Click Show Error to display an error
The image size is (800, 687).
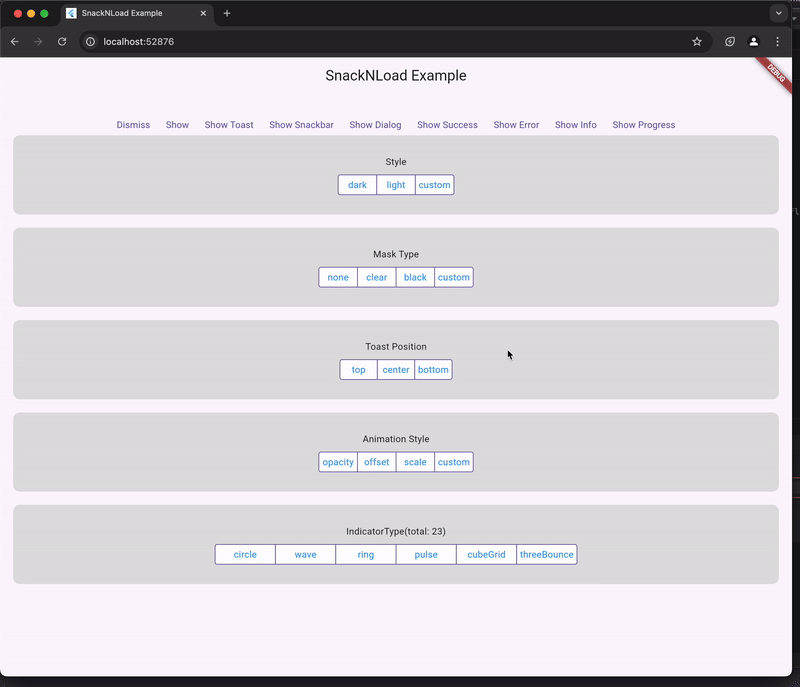516,124
